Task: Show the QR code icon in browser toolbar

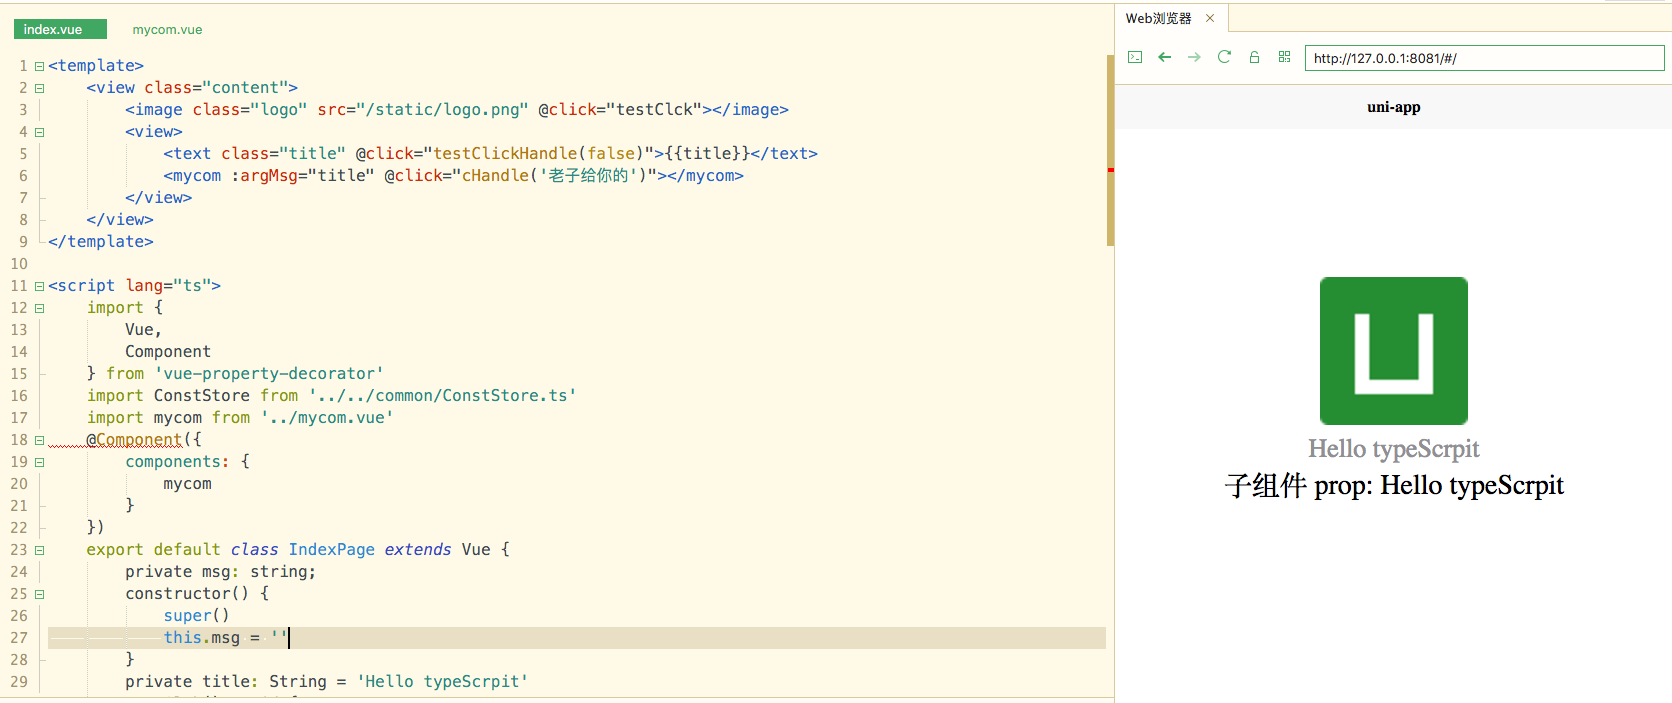Action: pos(1284,57)
